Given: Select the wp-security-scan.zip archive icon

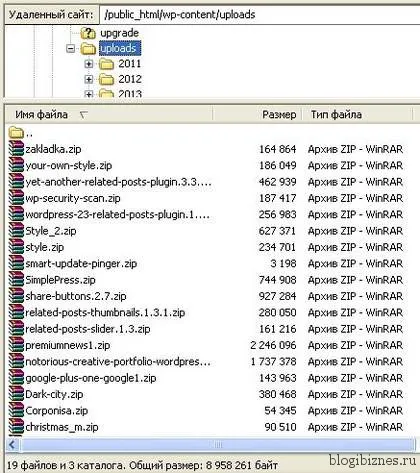Looking at the screenshot, I should point(16,198).
